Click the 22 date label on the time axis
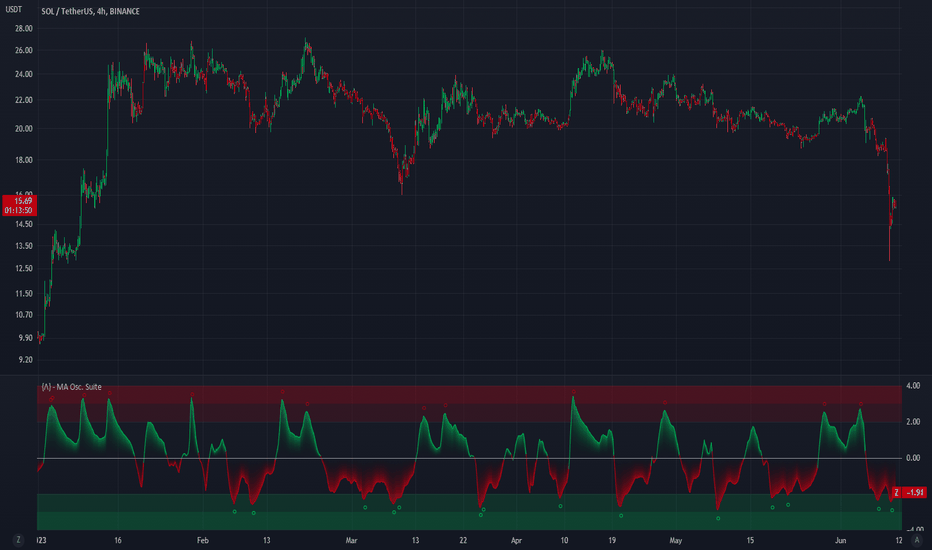Viewport: 932px width, 550px height. click(x=463, y=540)
